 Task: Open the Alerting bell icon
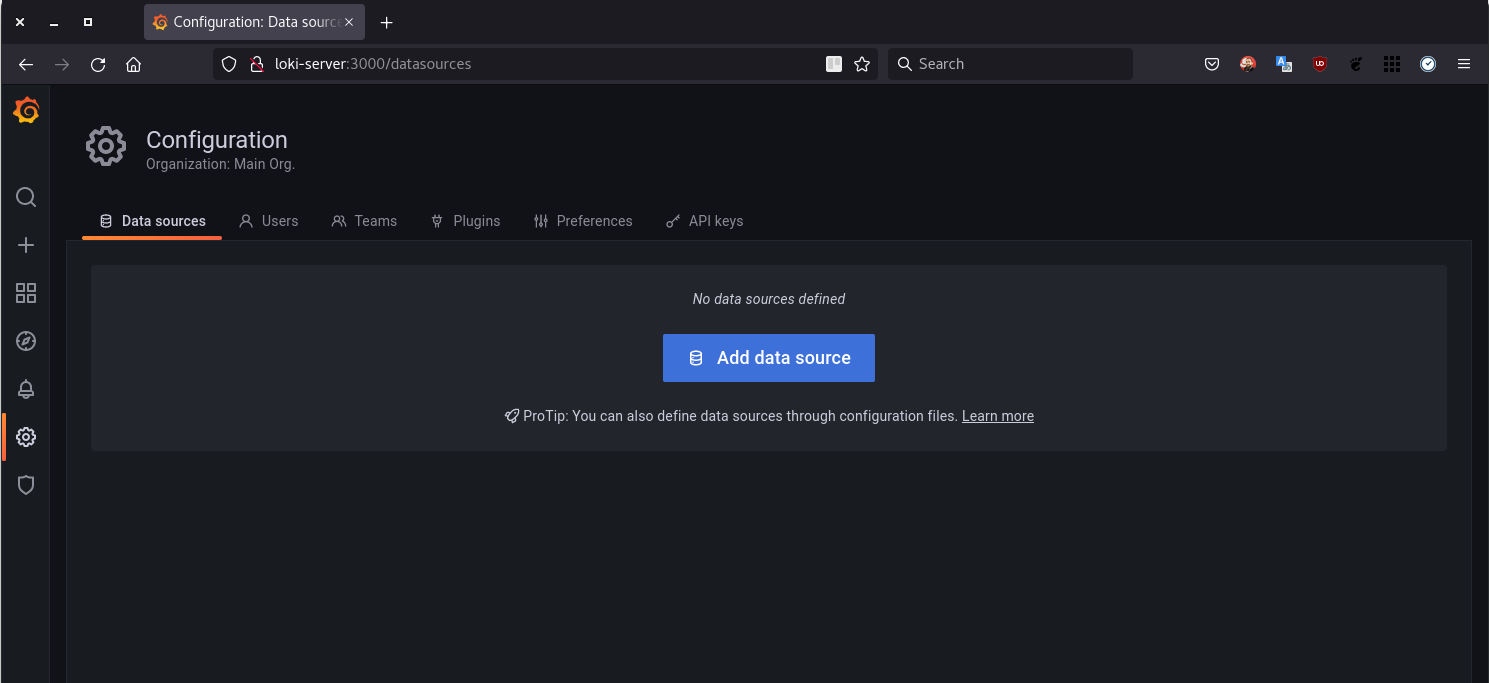pyautogui.click(x=26, y=389)
